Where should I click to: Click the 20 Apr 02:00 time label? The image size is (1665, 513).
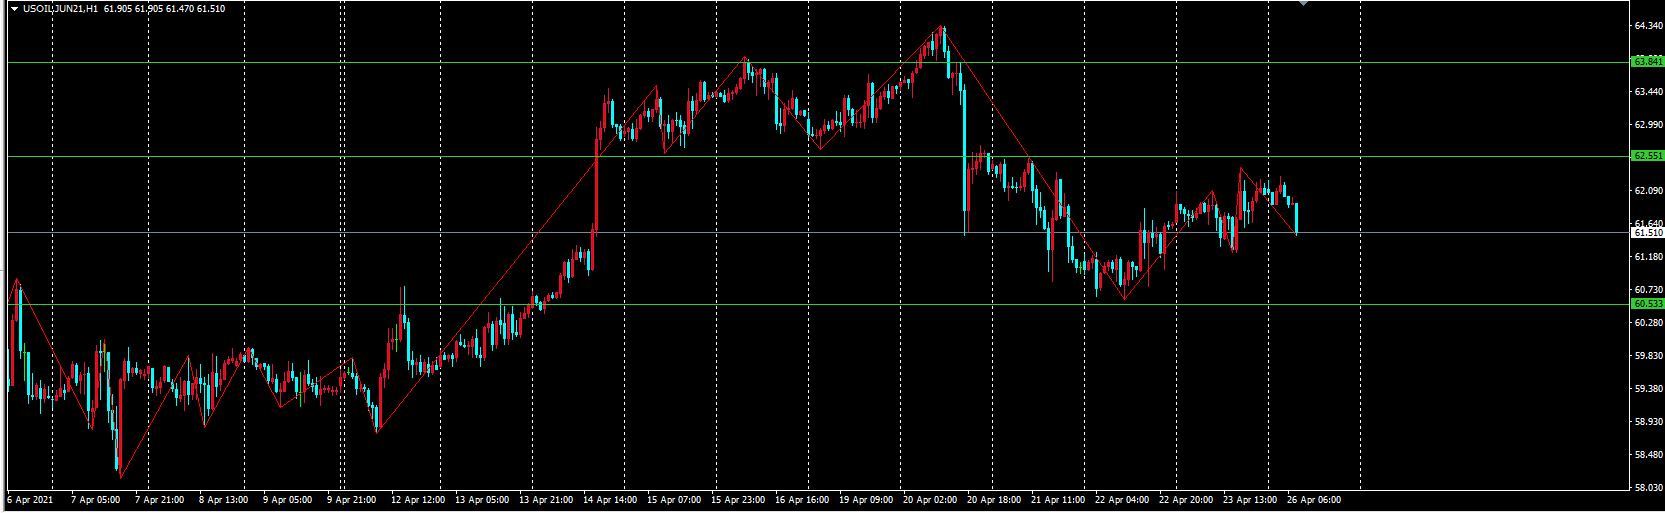pyautogui.click(x=930, y=500)
